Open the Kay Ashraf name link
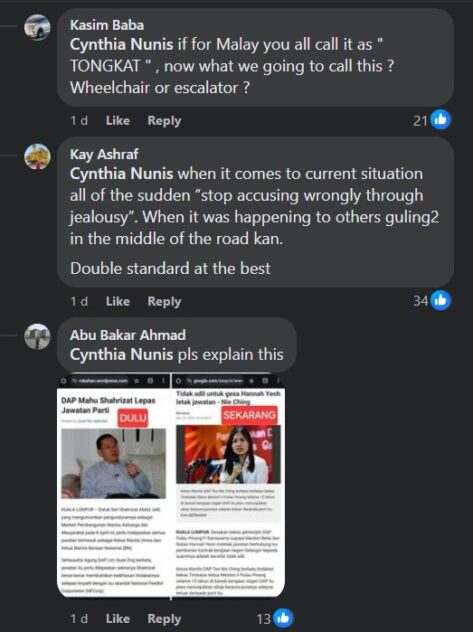473x632 pixels. pos(104,154)
